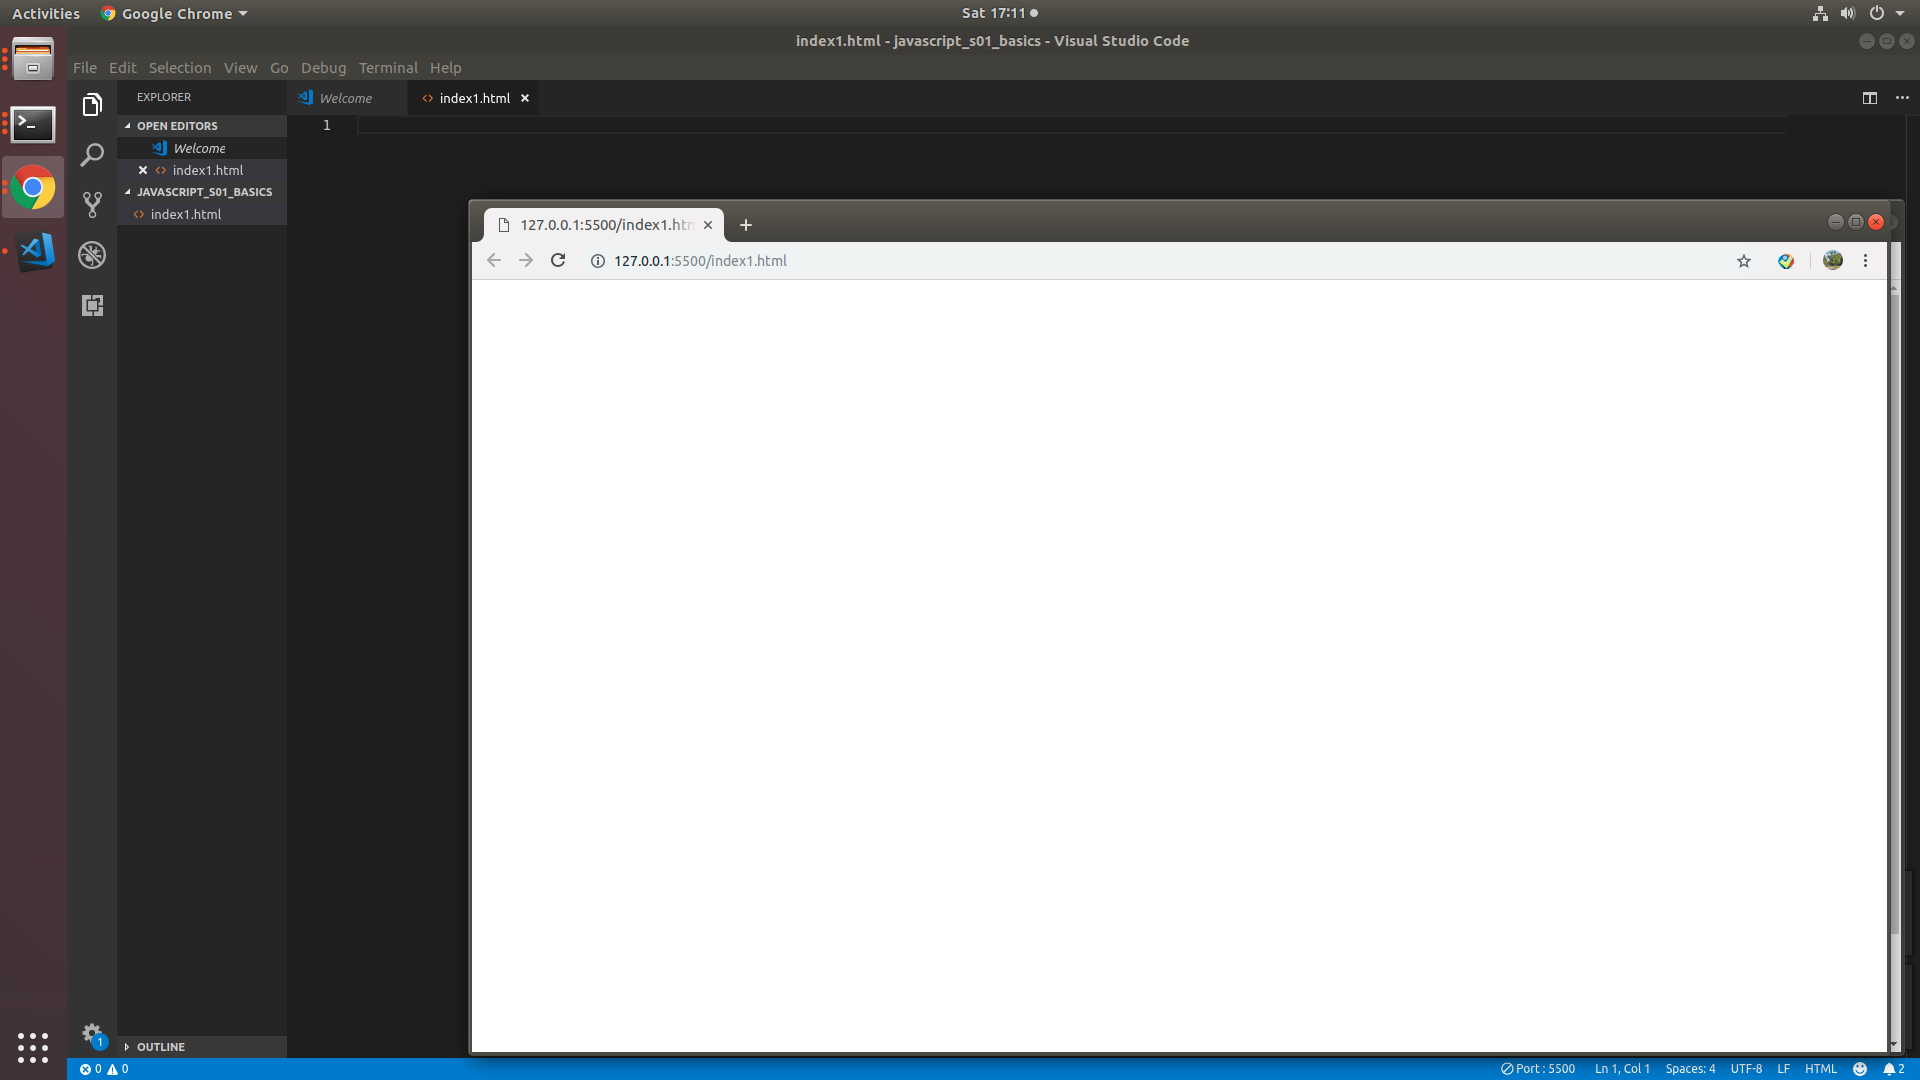
Task: Open a new Chrome tab with the plus button
Action: [x=746, y=225]
